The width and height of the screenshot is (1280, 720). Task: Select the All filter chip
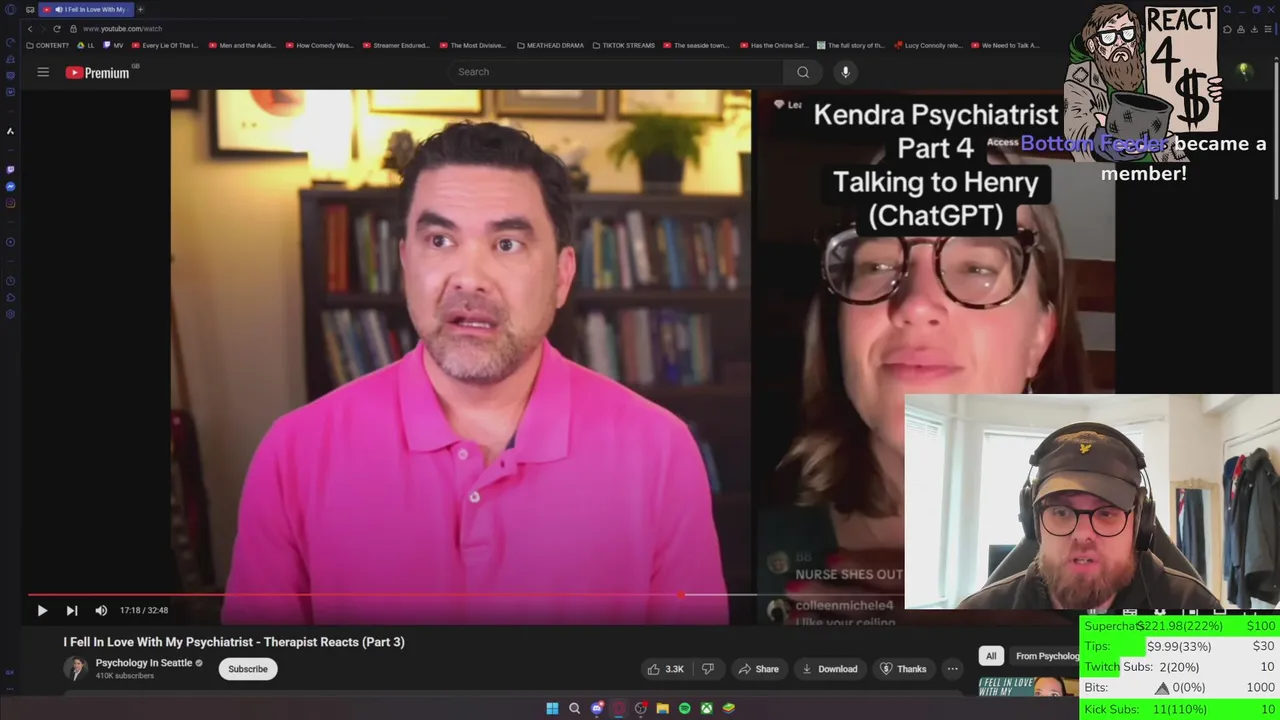(x=991, y=656)
